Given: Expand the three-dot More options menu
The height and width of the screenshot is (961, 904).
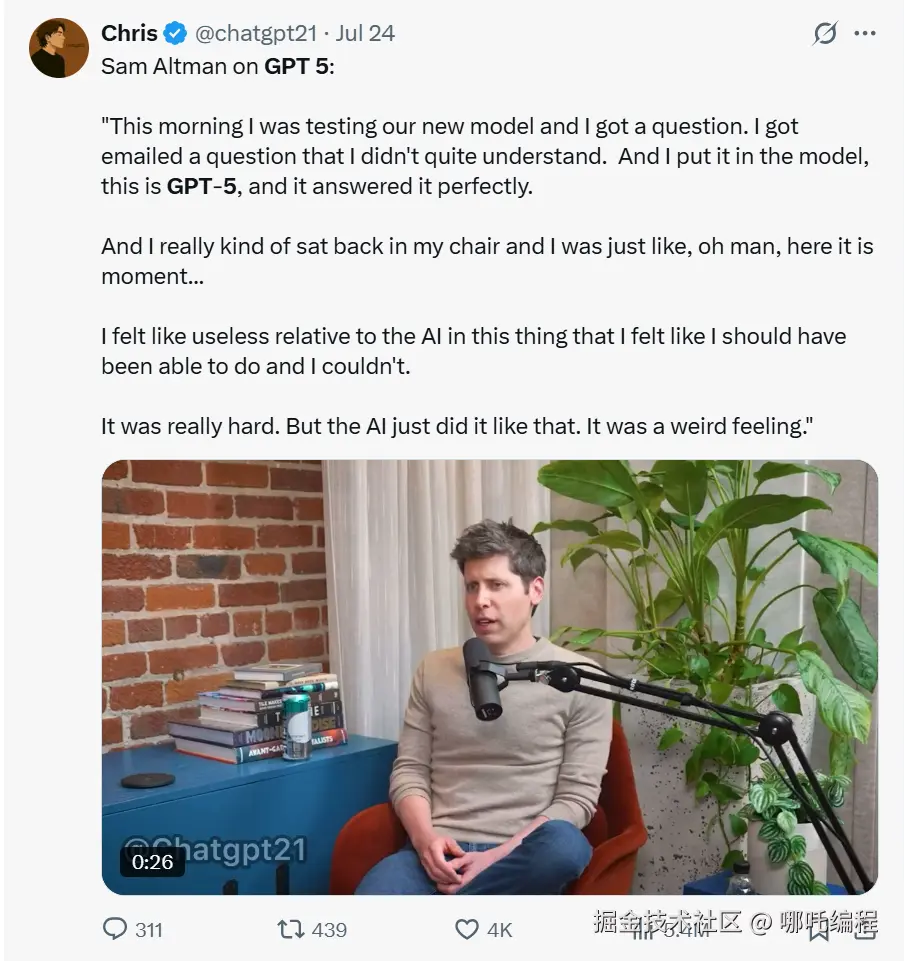Looking at the screenshot, I should point(865,33).
